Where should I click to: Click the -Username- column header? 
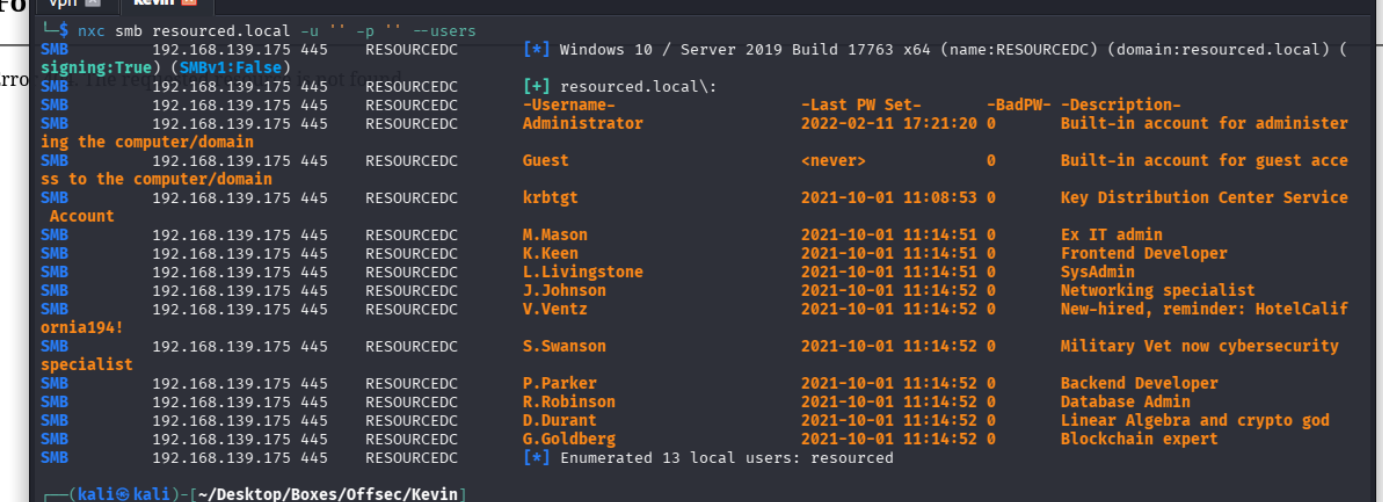(568, 105)
